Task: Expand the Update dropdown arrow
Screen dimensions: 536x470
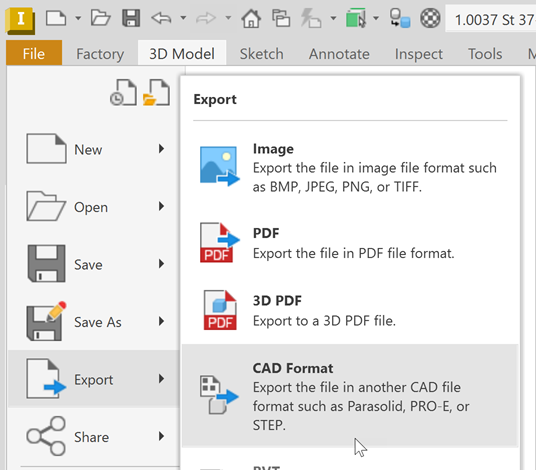Action: click(333, 18)
